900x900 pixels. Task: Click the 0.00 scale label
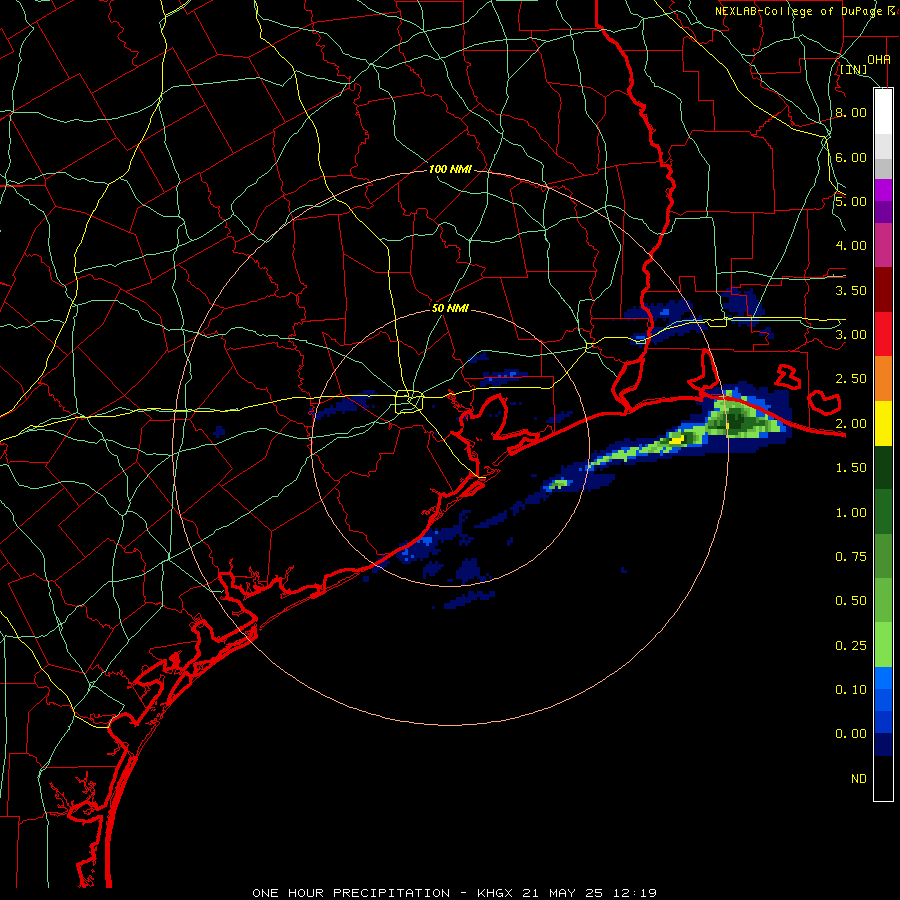[x=851, y=734]
